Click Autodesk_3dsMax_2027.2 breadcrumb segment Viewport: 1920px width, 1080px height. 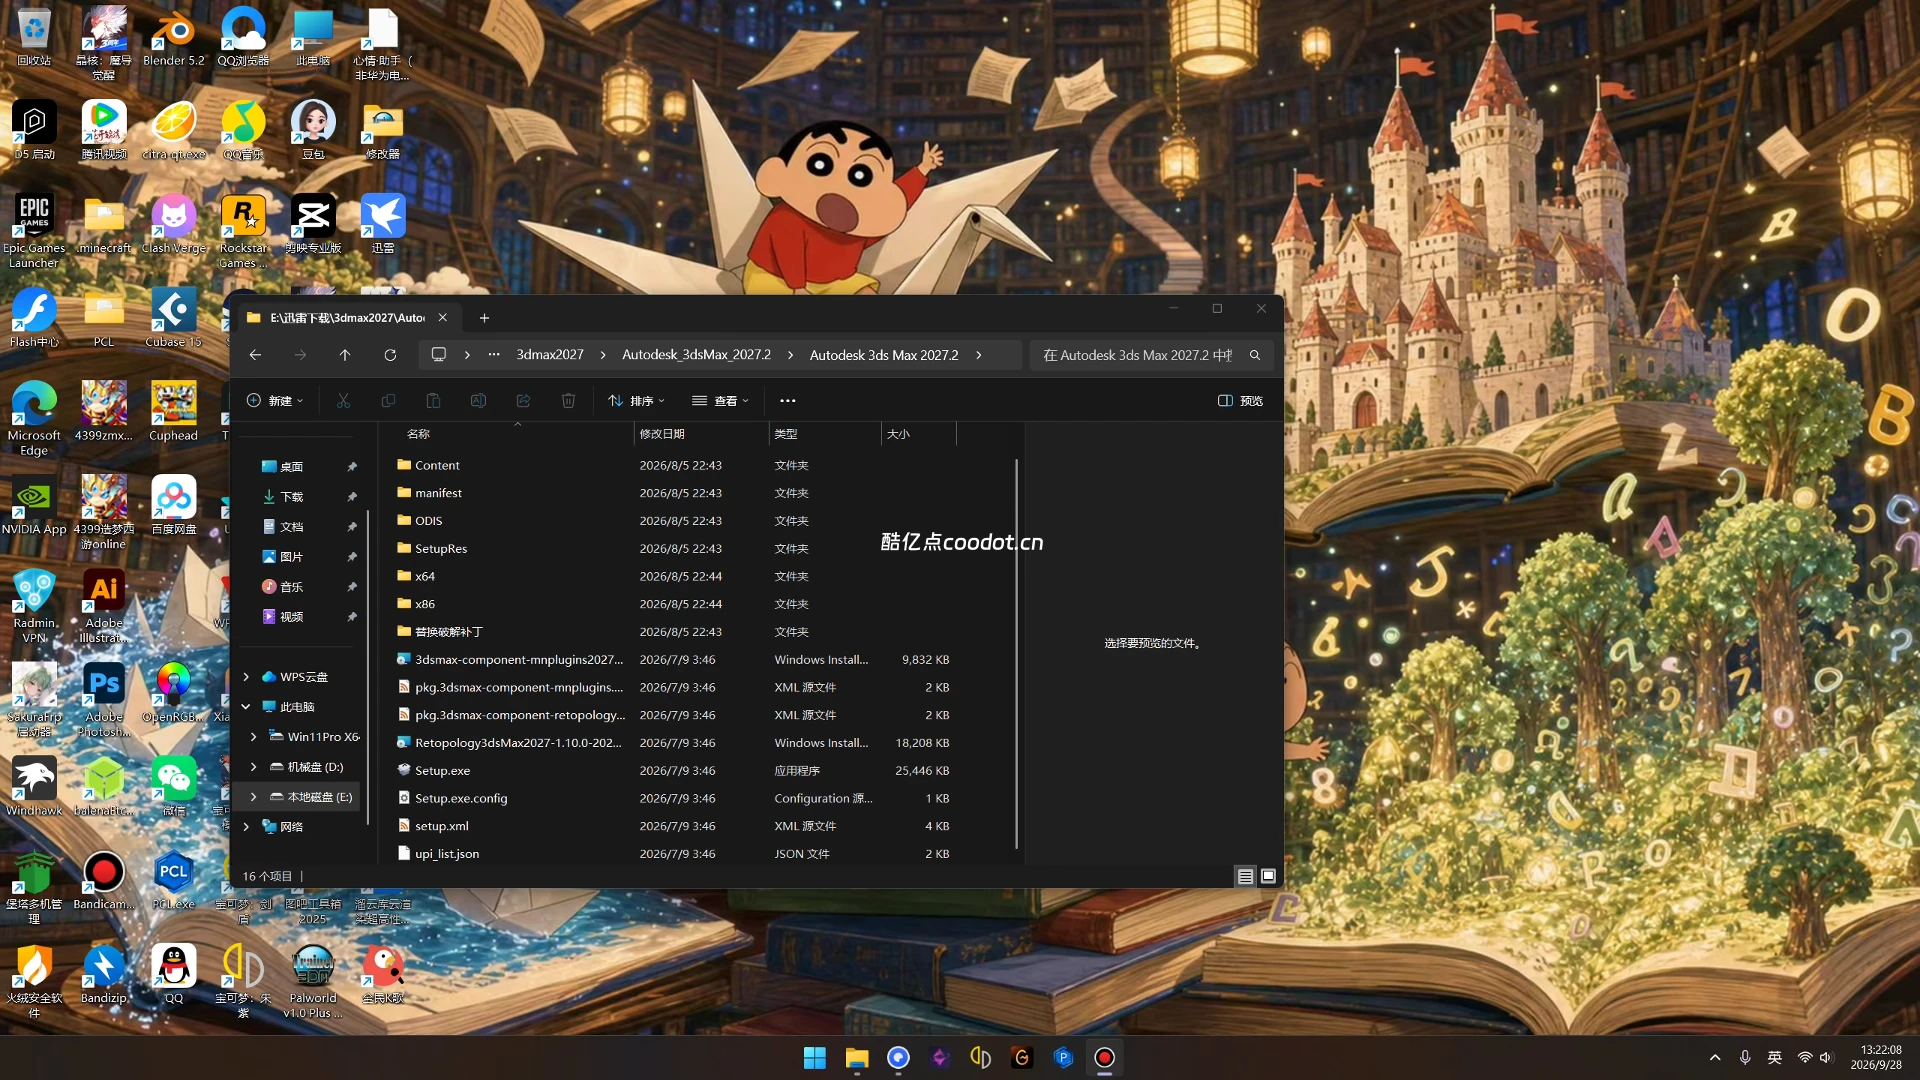(696, 355)
